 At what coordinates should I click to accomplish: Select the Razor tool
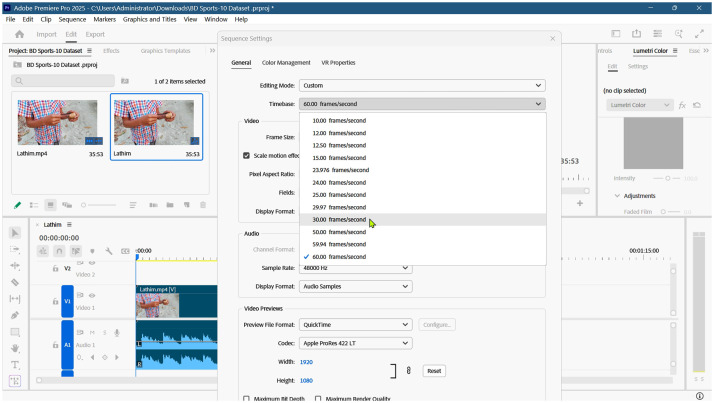tap(15, 282)
